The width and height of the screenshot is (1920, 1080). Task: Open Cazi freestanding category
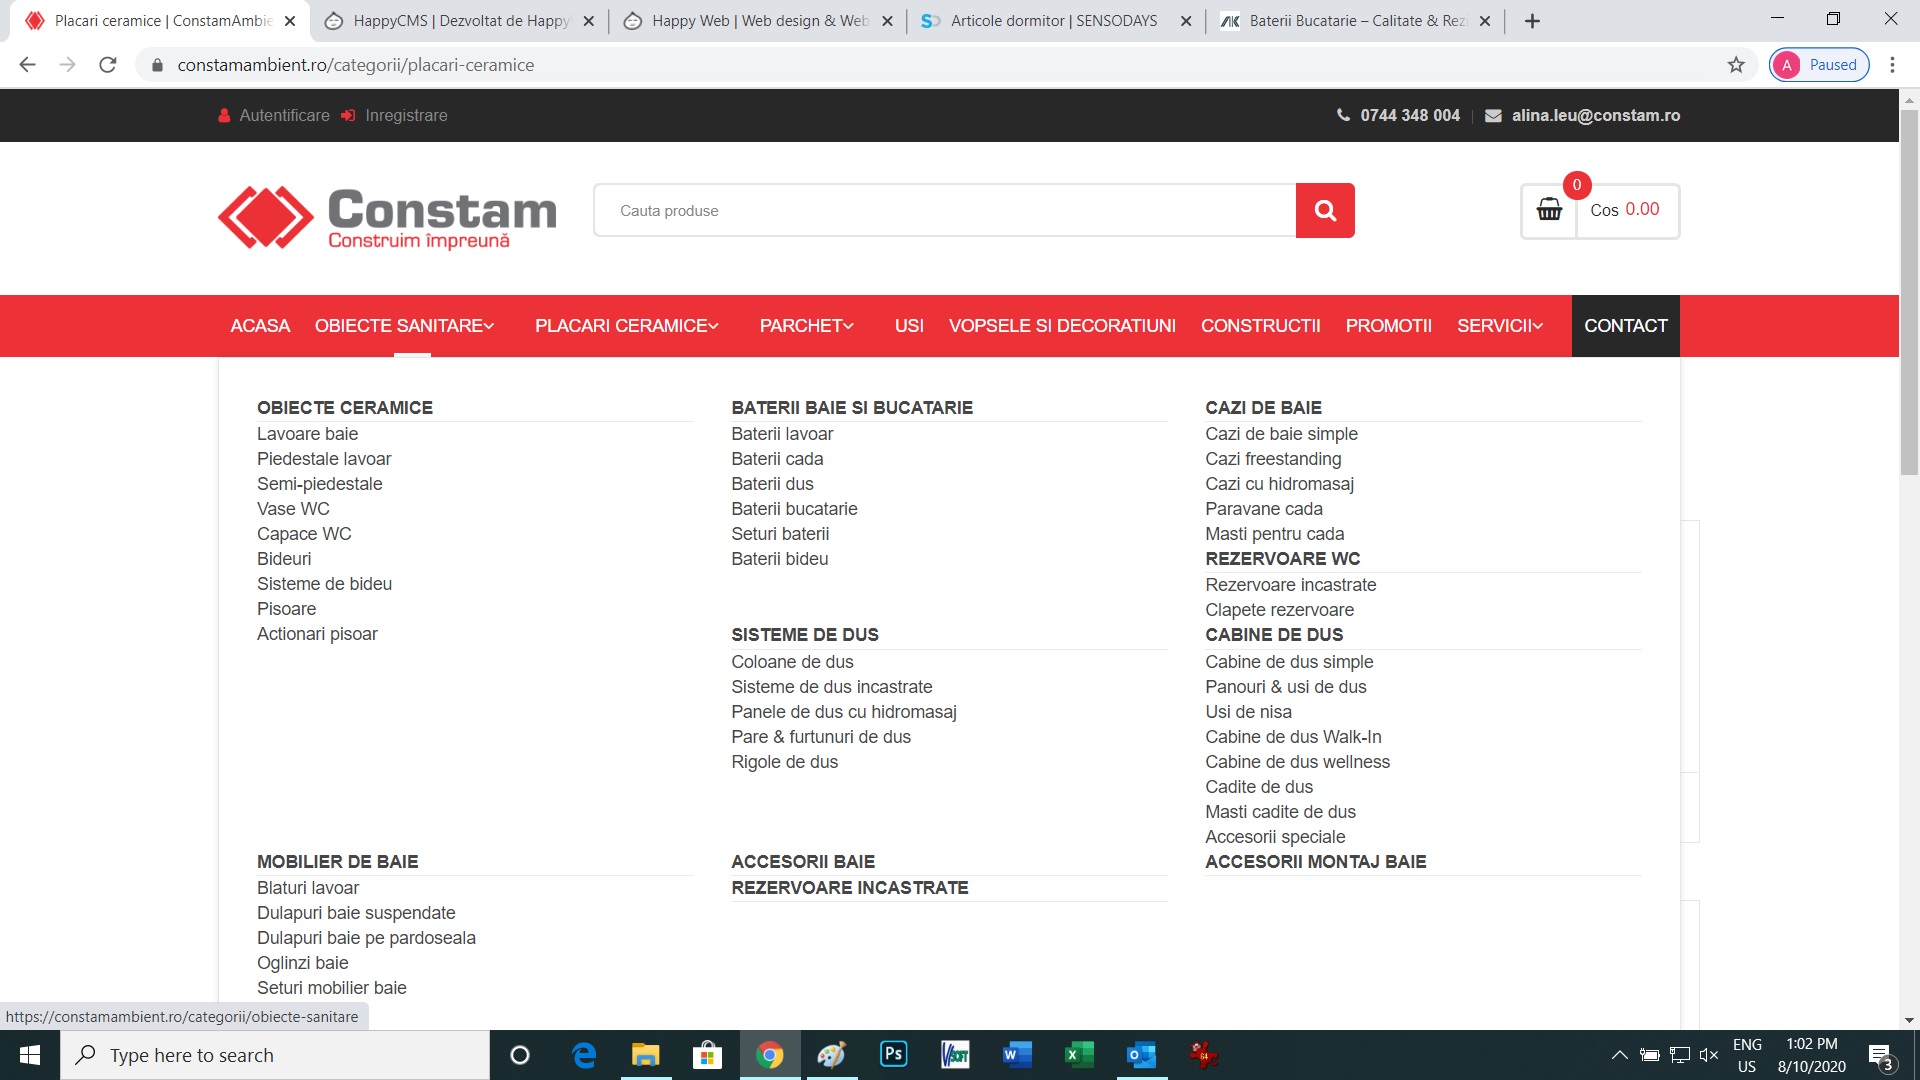click(1273, 459)
